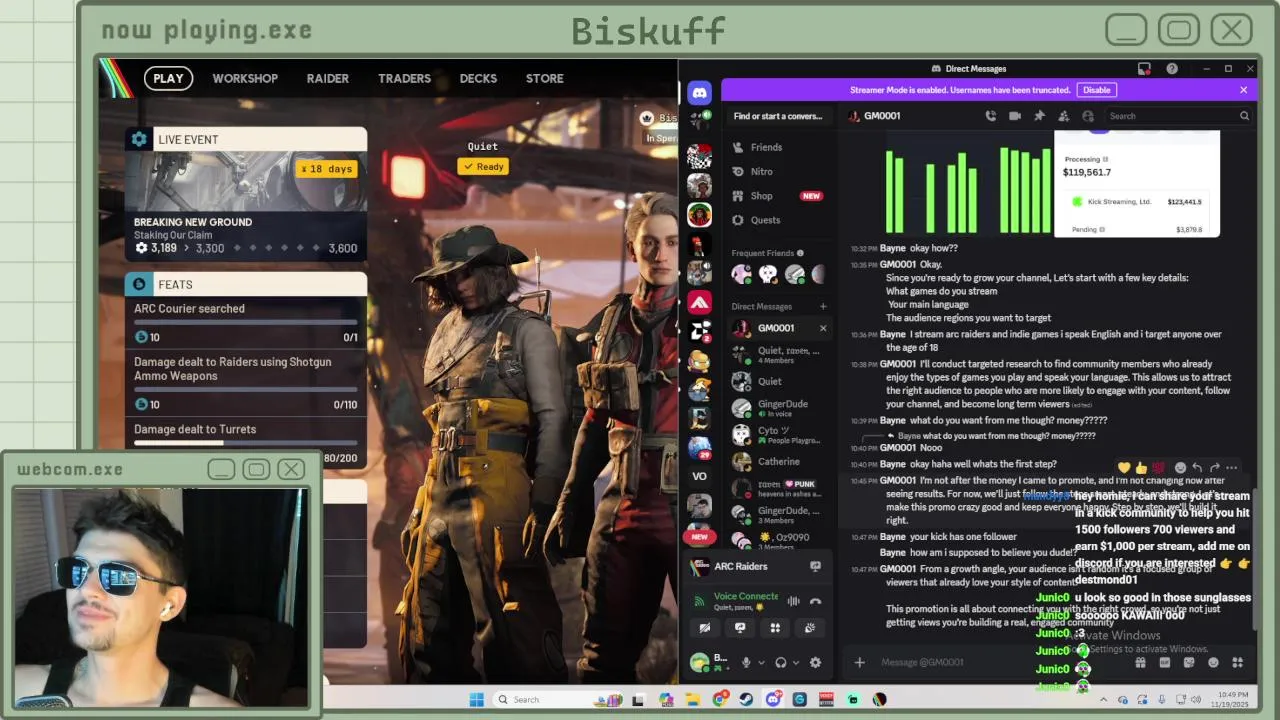Reply to the hovered message arrow icon
The image size is (1280, 720).
1197,467
